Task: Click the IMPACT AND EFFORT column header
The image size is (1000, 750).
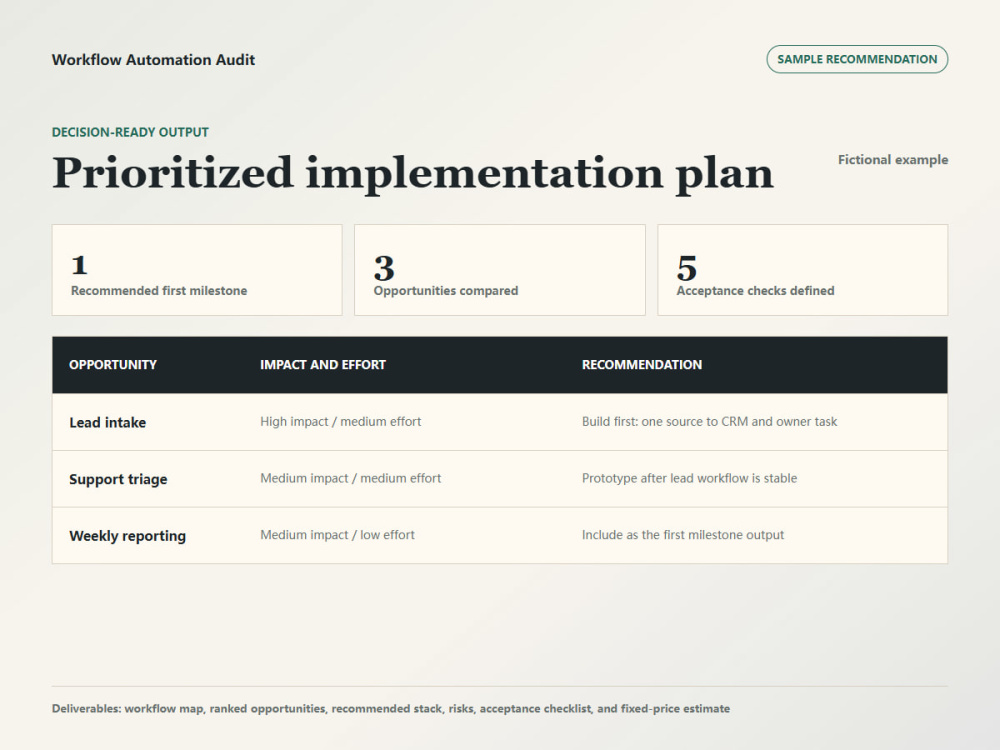Action: coord(323,365)
